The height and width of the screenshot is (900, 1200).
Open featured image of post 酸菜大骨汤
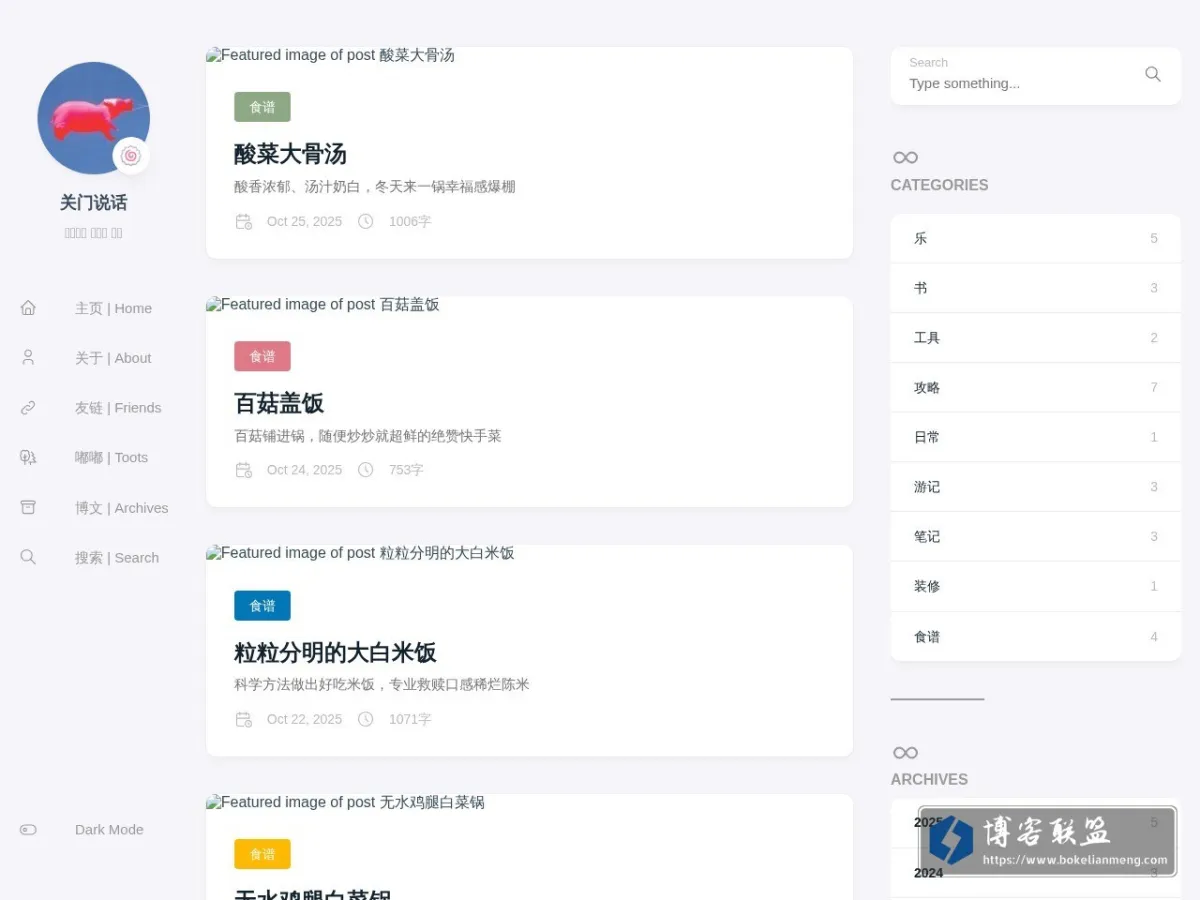330,55
